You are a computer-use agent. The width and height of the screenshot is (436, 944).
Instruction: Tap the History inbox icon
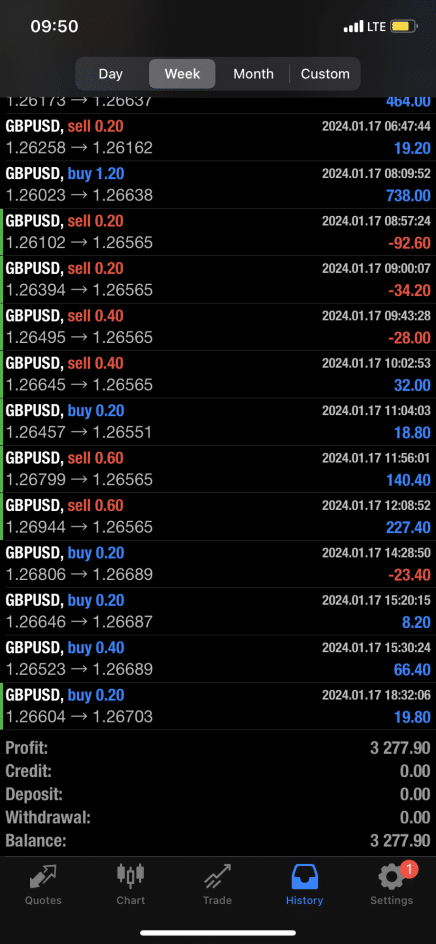pyautogui.click(x=304, y=877)
